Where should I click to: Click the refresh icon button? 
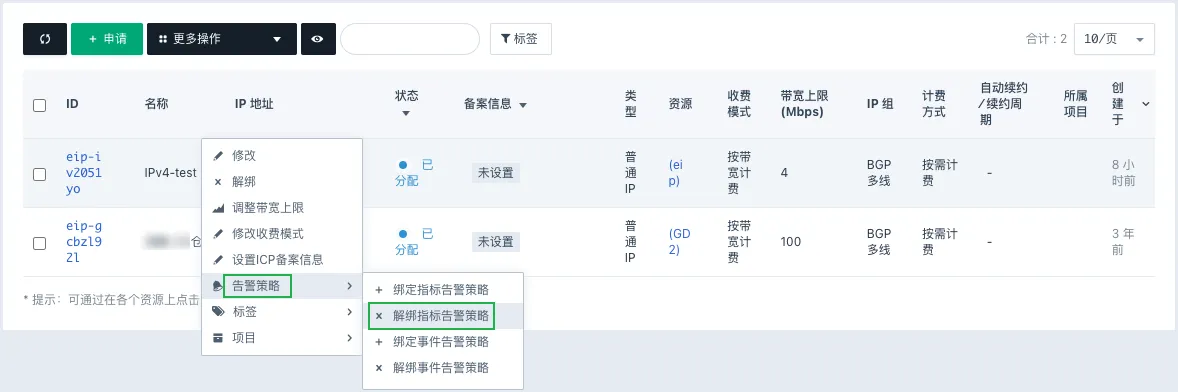coord(45,39)
